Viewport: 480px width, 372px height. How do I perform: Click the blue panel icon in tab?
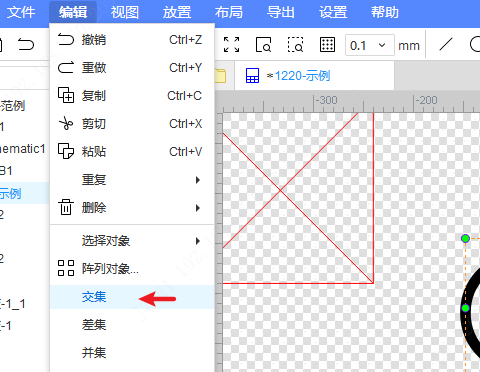tap(252, 76)
